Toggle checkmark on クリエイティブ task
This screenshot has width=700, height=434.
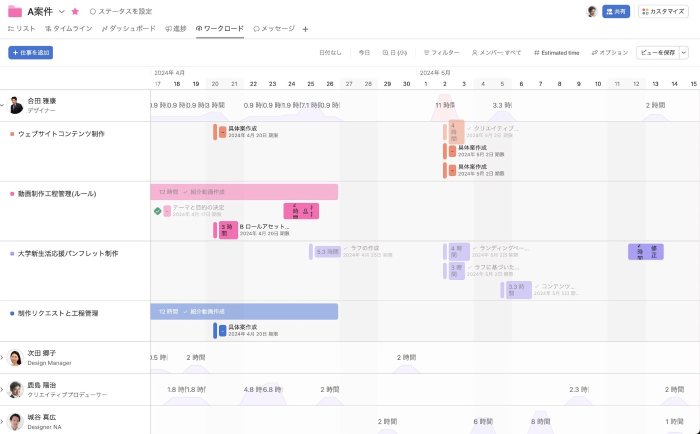[x=468, y=128]
